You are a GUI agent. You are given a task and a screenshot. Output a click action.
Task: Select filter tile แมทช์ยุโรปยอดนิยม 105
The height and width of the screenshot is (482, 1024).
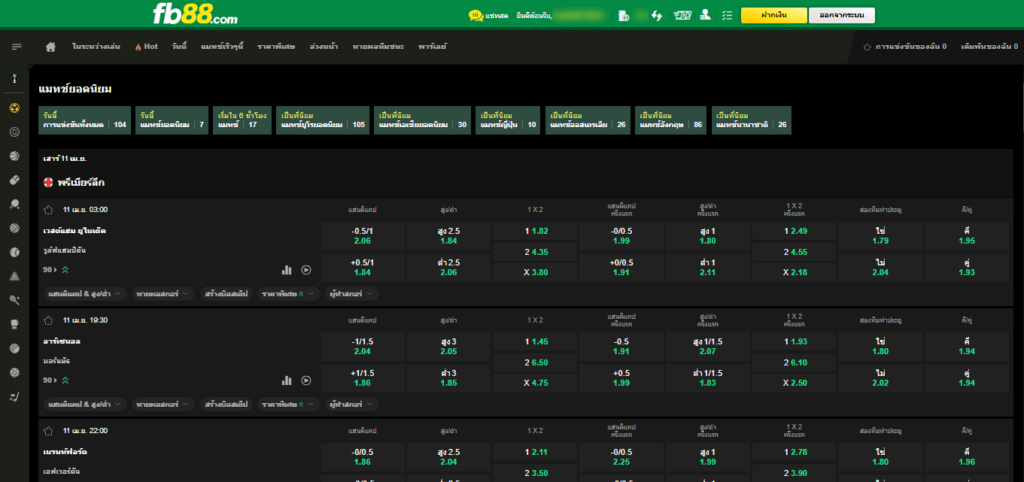point(323,120)
